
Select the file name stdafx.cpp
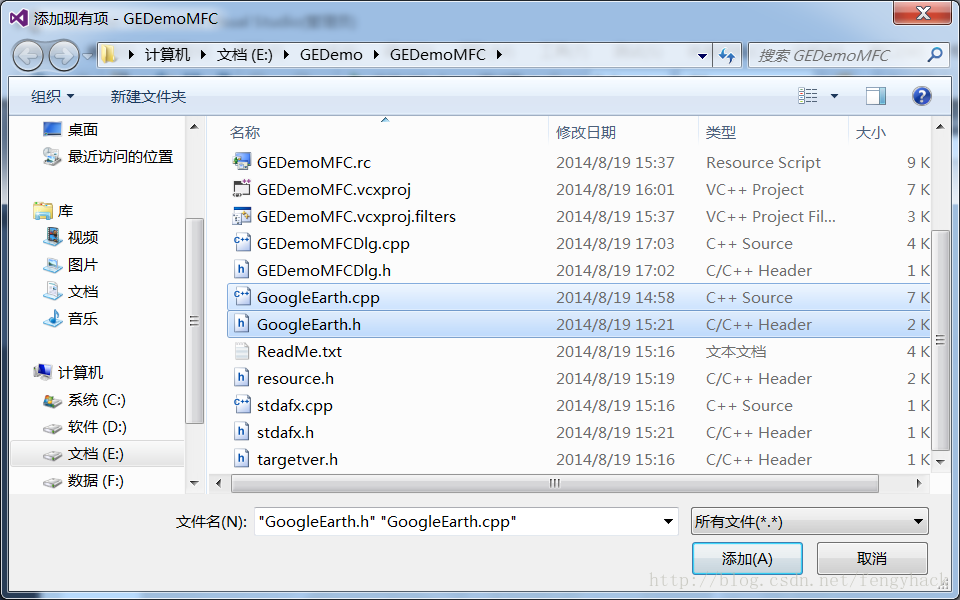(294, 405)
